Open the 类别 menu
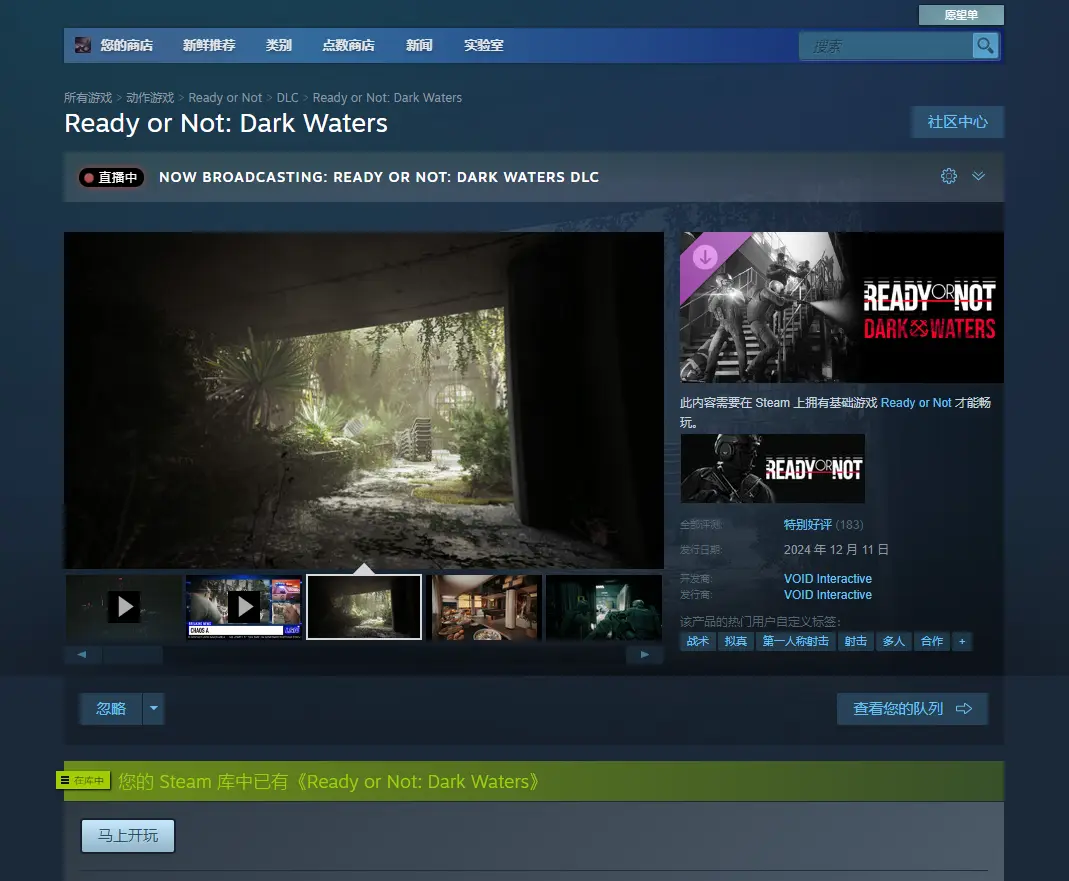 pos(279,45)
